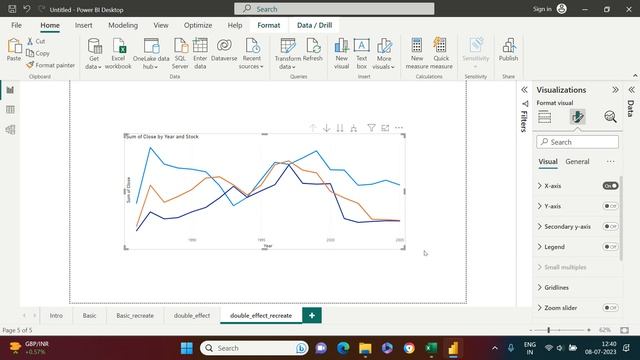The image size is (640, 360).
Task: Enable the Zoom slider toggle
Action: pyautogui.click(x=610, y=308)
